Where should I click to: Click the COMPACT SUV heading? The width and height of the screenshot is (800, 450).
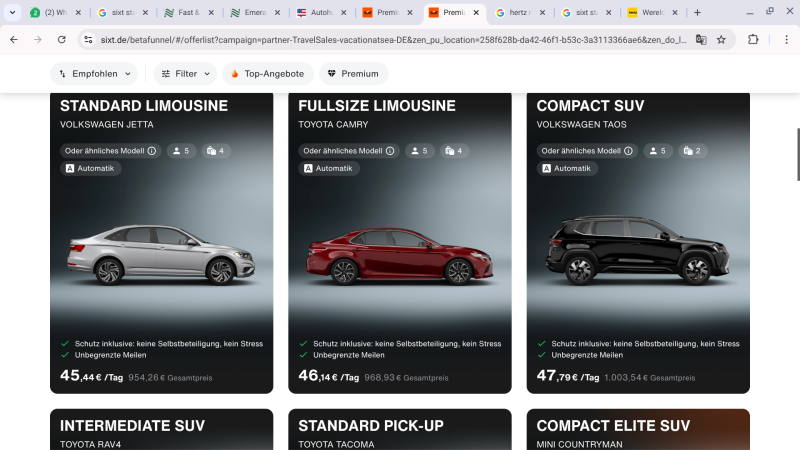pos(590,106)
